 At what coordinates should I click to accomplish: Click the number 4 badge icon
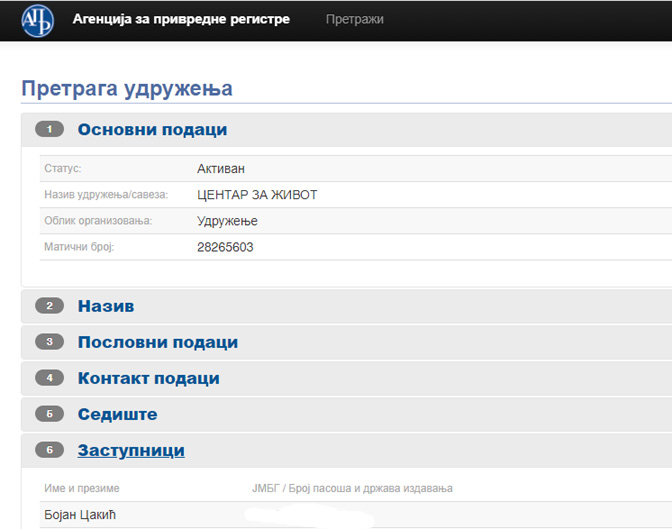[49, 378]
